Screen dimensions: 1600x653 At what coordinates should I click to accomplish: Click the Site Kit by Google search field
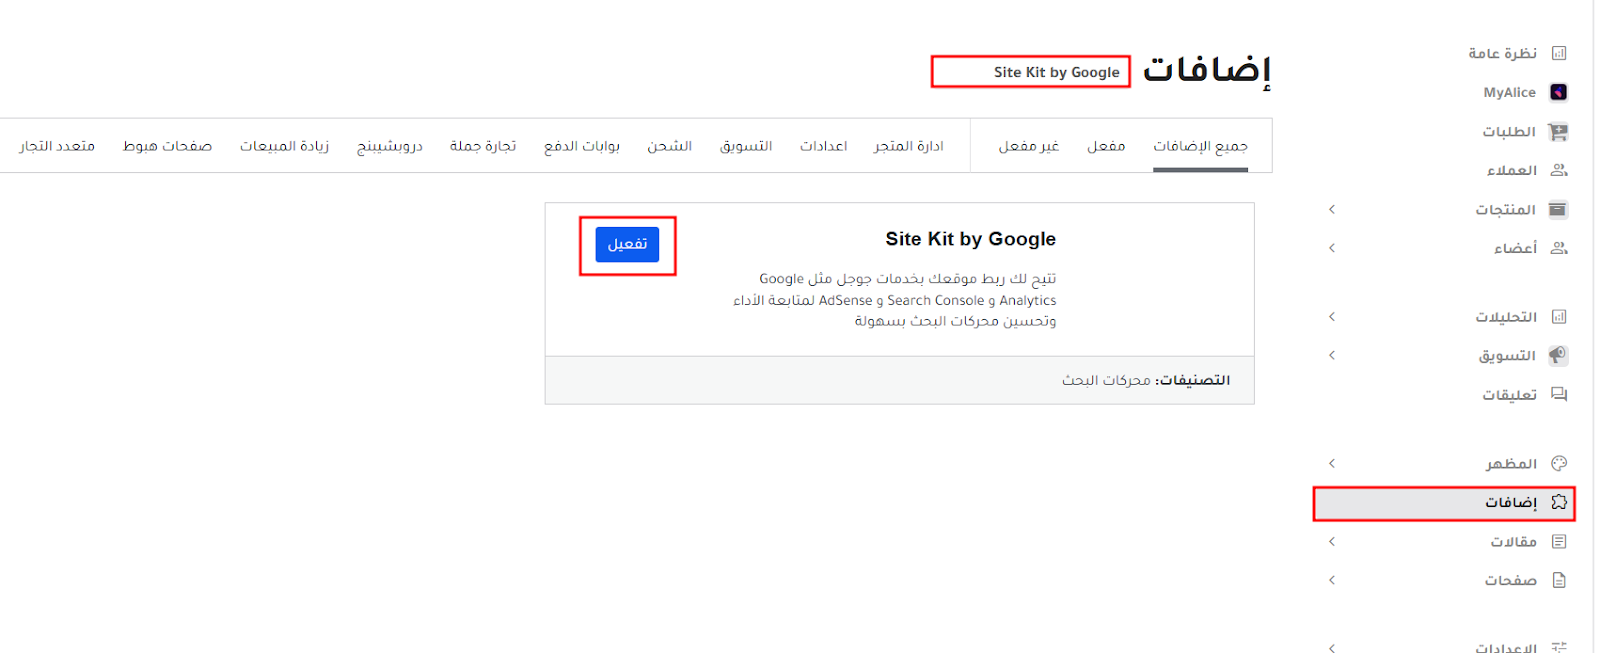coord(1030,72)
